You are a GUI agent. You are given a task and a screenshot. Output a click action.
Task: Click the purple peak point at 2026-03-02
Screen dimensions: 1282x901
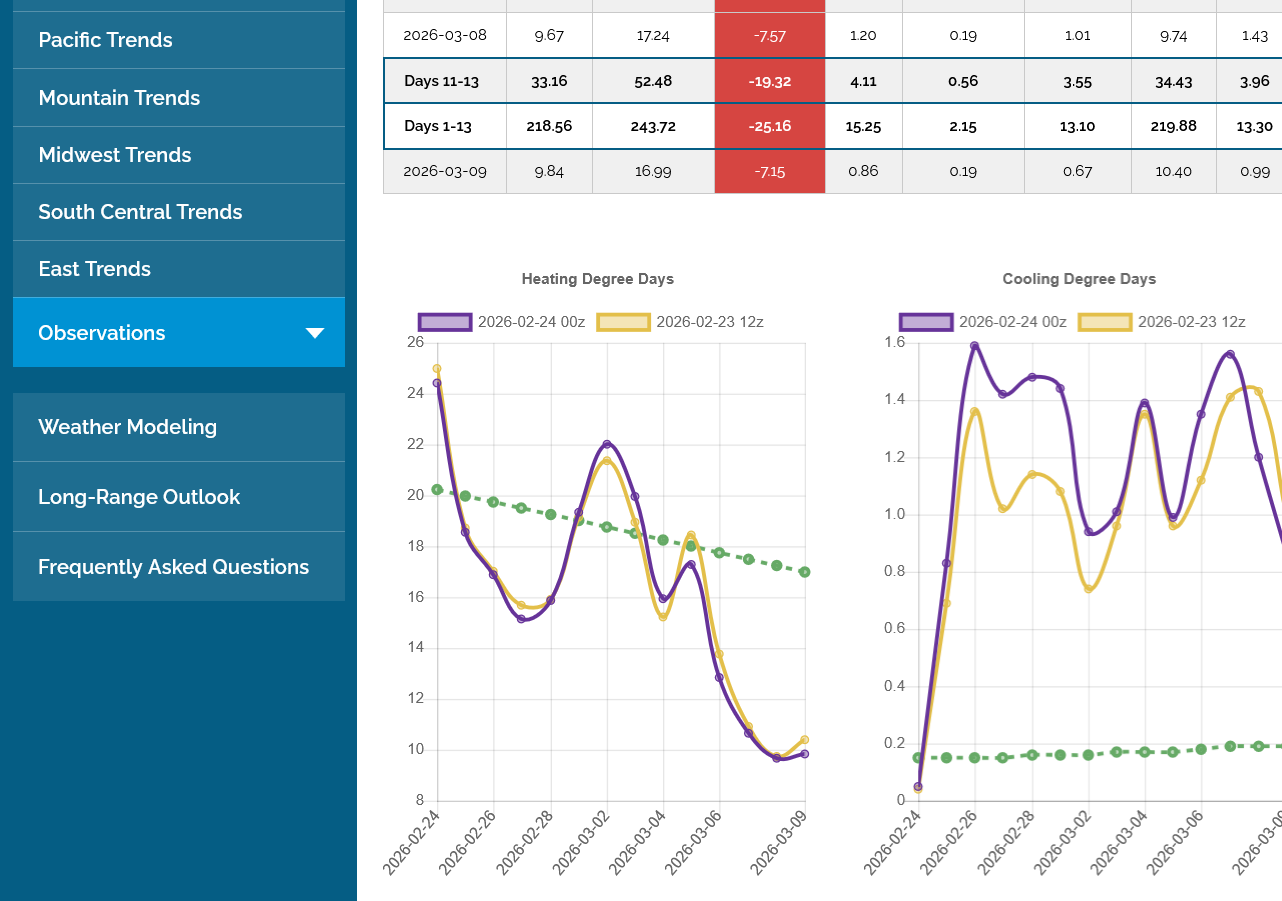click(607, 444)
